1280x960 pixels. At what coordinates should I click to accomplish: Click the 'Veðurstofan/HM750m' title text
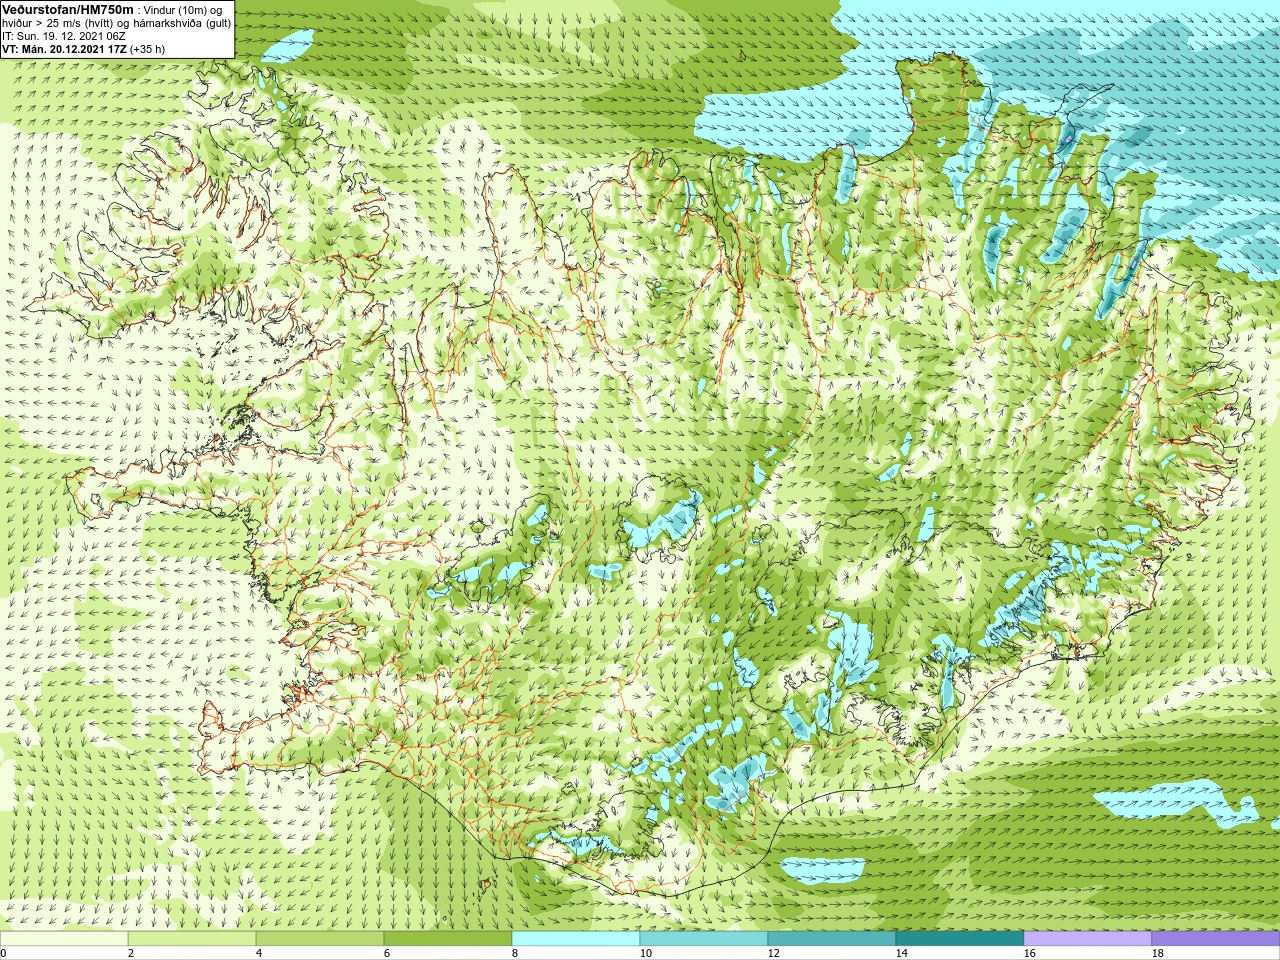tap(68, 9)
